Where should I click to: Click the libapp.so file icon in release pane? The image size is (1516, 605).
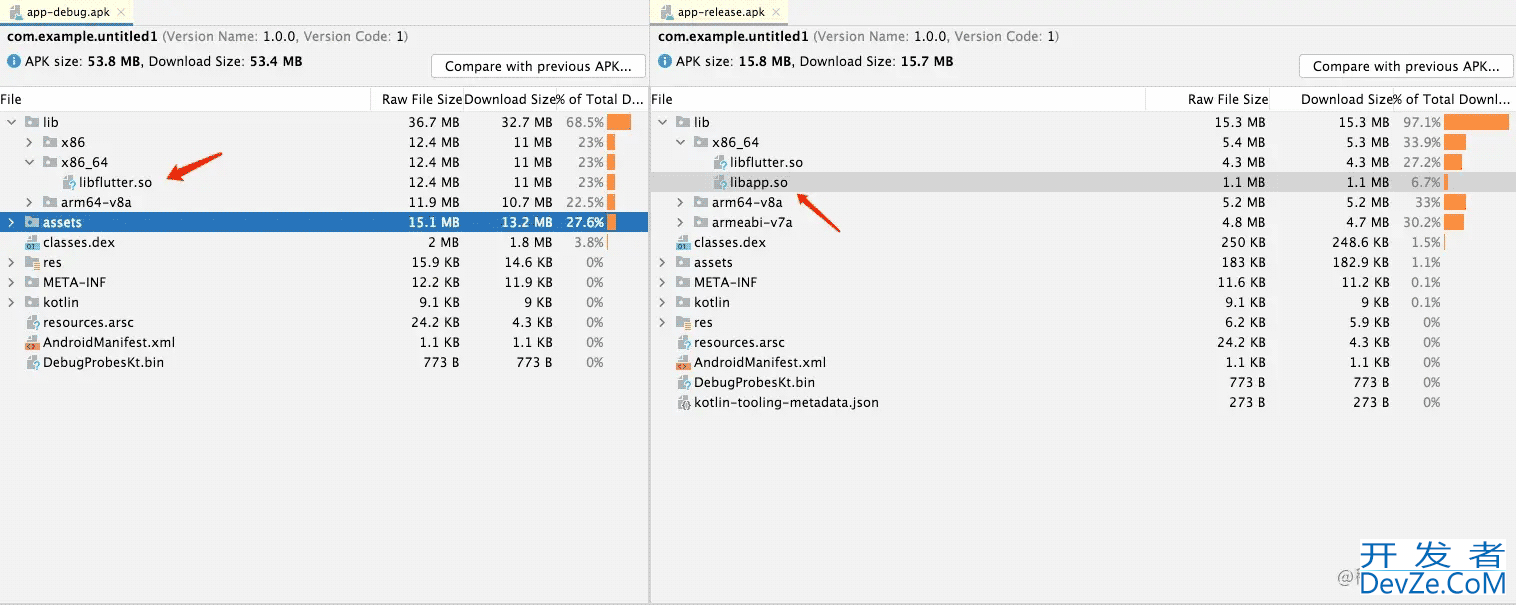pos(720,182)
